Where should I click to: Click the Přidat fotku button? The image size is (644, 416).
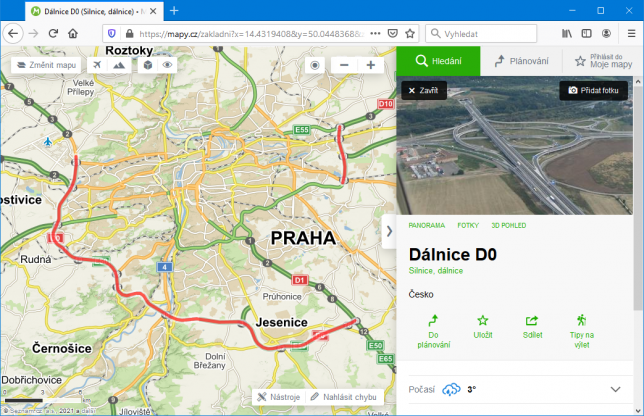point(593,90)
